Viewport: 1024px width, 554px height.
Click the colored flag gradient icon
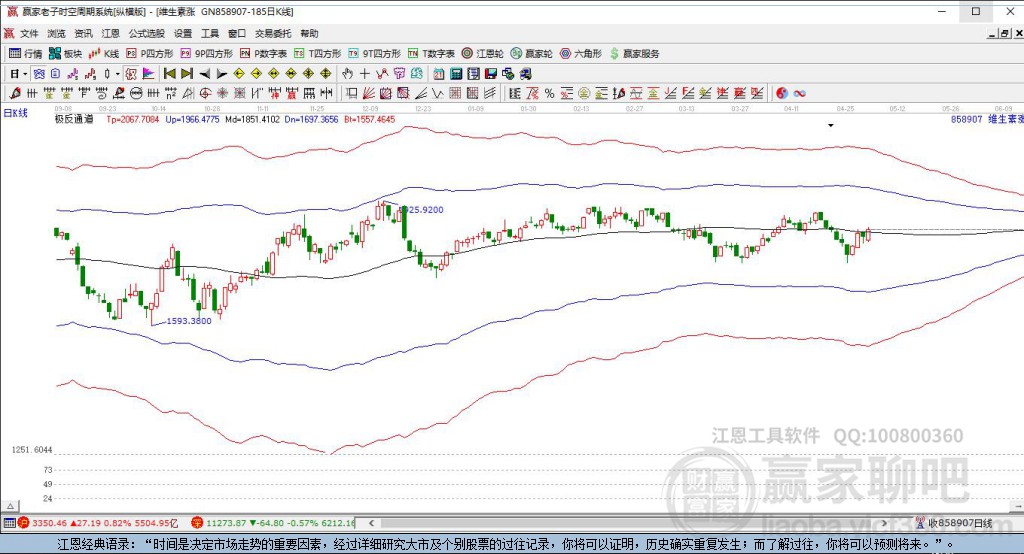[148, 74]
